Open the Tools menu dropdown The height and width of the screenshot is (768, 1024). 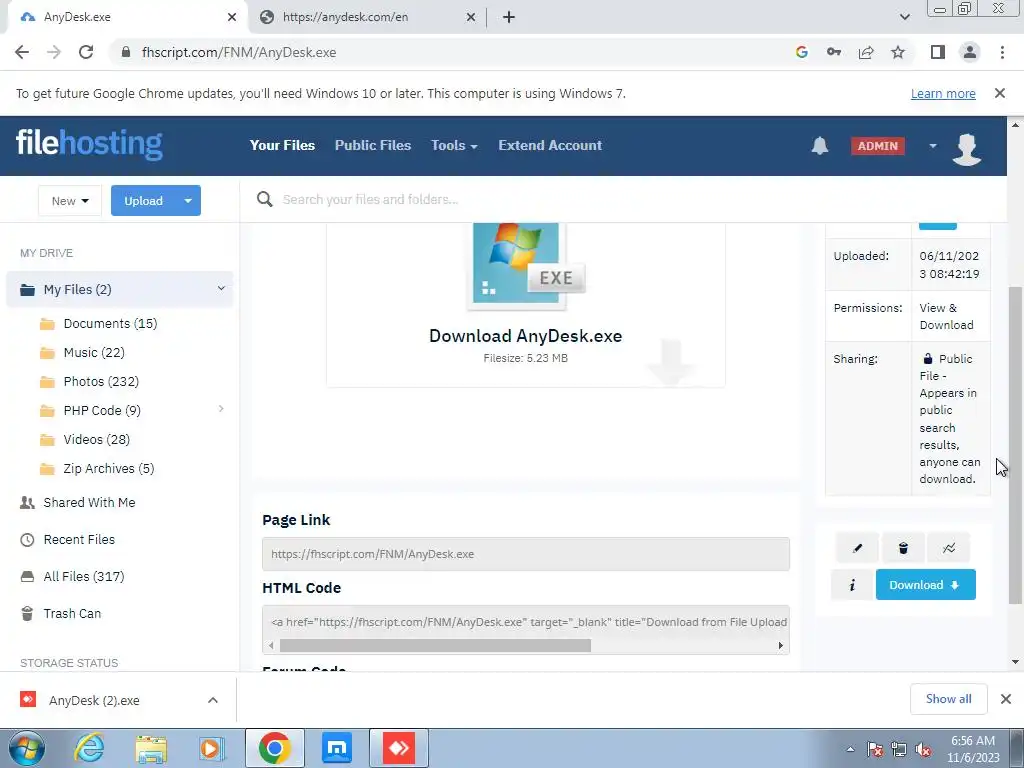point(454,146)
